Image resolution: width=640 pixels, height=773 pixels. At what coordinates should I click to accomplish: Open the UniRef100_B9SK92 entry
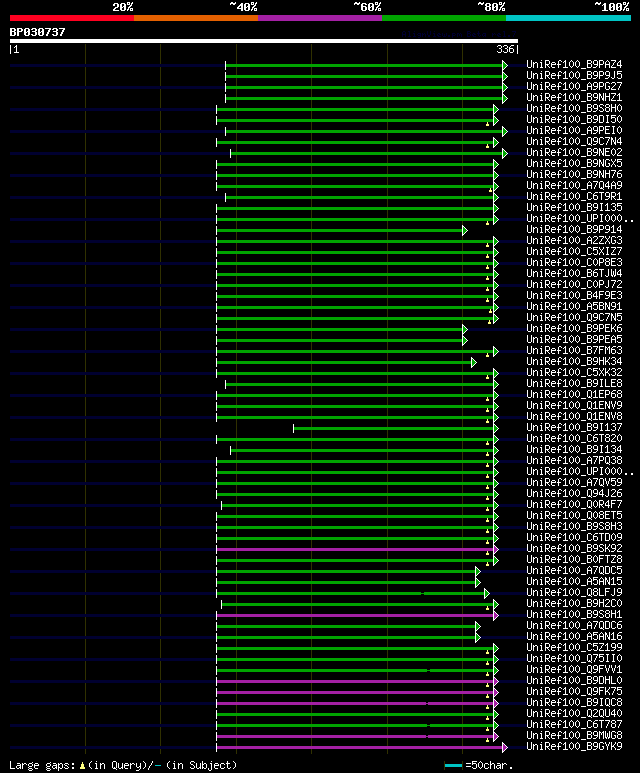pyautogui.click(x=574, y=549)
